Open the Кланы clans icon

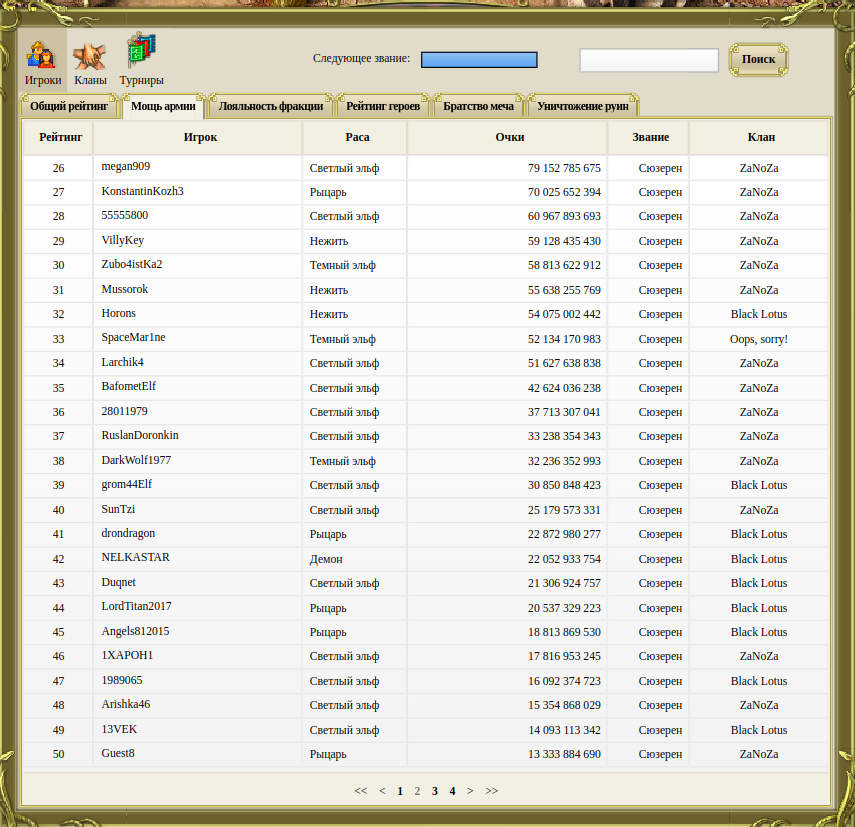tap(90, 61)
